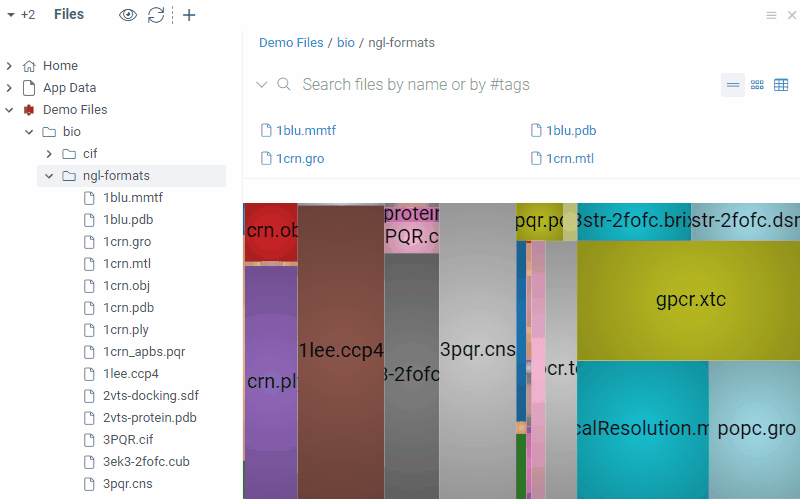The image size is (800, 500).
Task: Switch to card tiles view
Action: pyautogui.click(x=757, y=85)
